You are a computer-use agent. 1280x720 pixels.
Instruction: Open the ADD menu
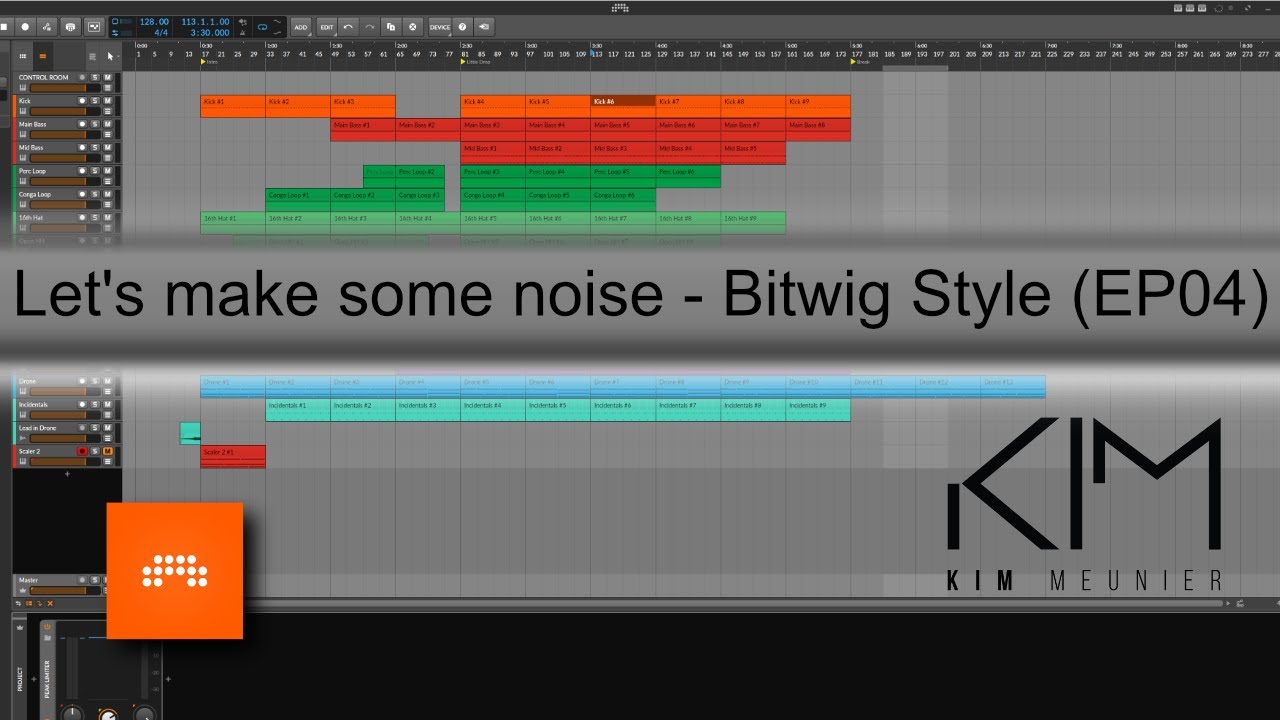(x=300, y=27)
